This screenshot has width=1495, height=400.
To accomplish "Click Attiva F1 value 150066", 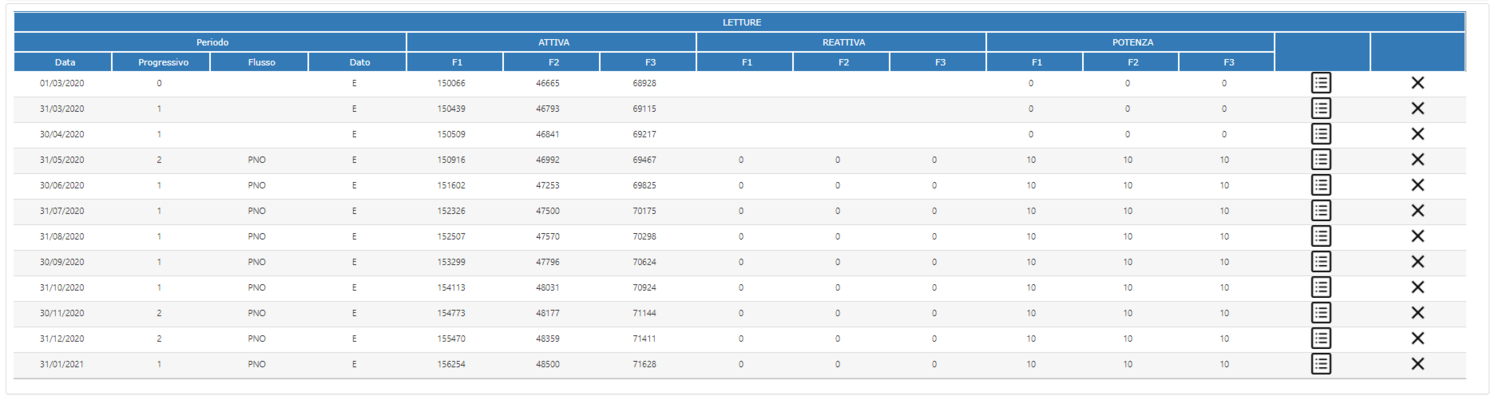I will point(452,83).
